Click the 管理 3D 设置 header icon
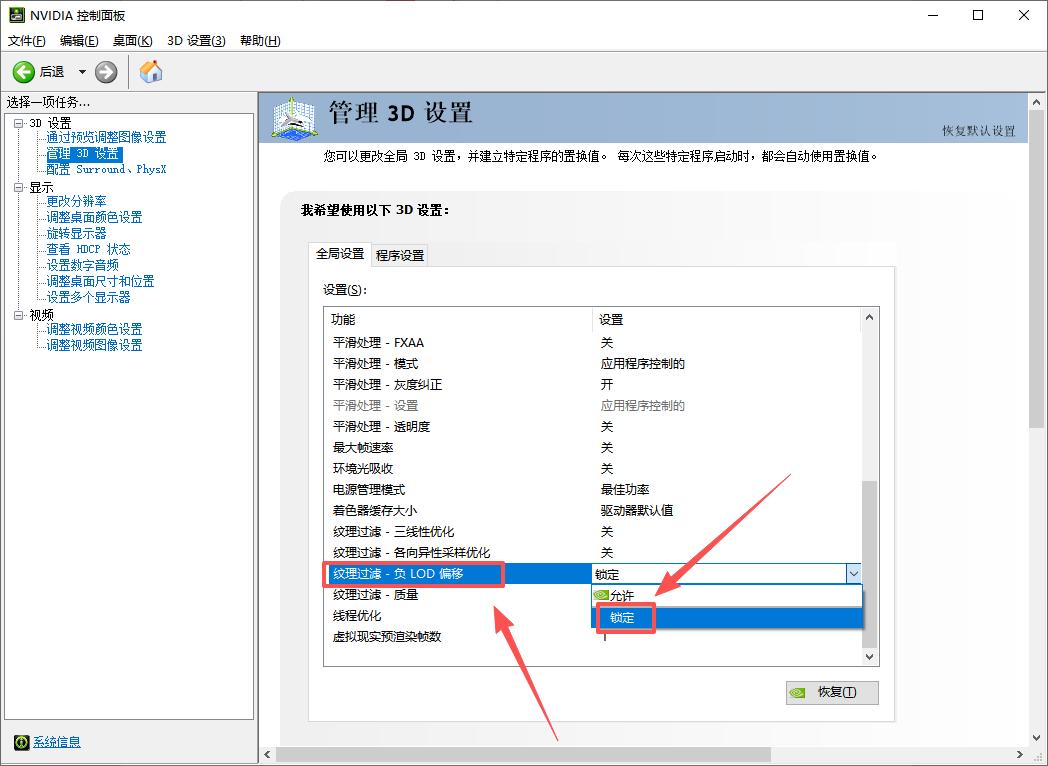1048x766 pixels. [295, 118]
